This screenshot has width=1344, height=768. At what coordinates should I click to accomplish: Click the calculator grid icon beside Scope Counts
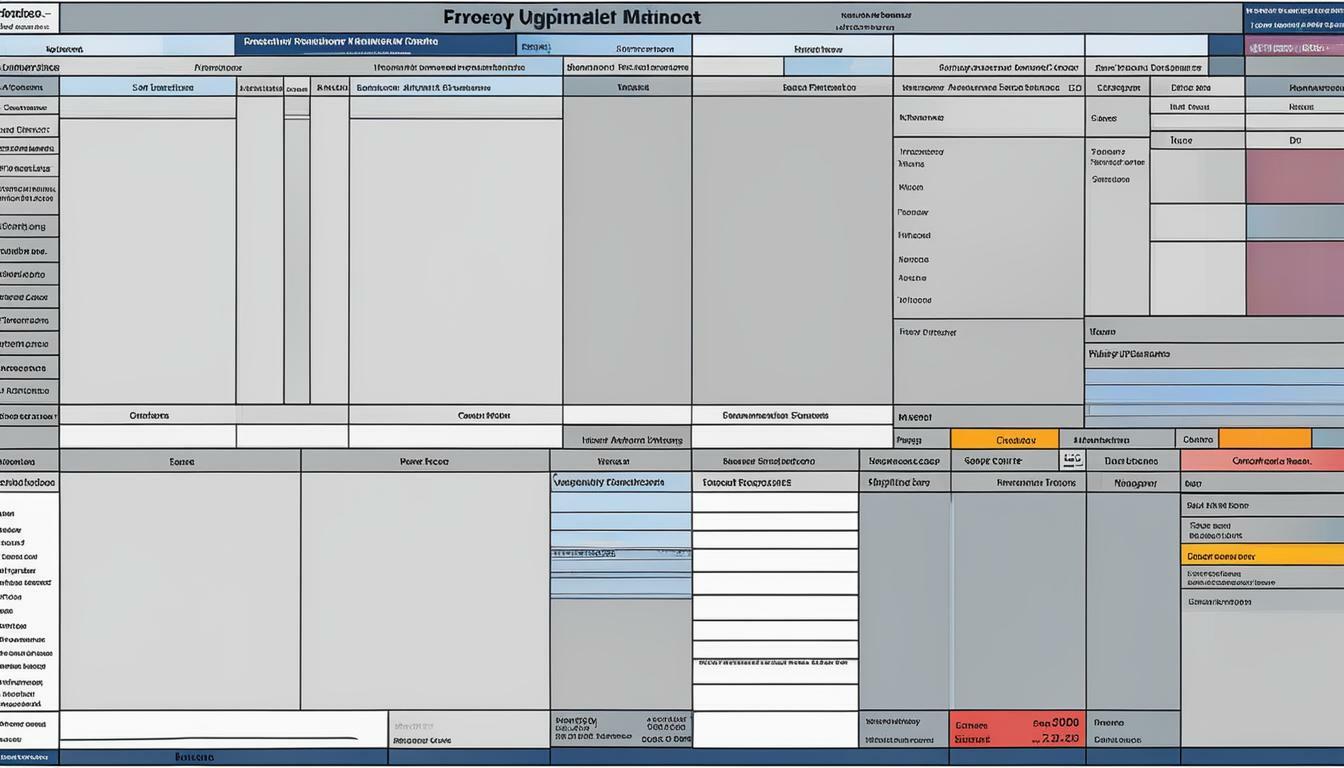pos(1072,460)
